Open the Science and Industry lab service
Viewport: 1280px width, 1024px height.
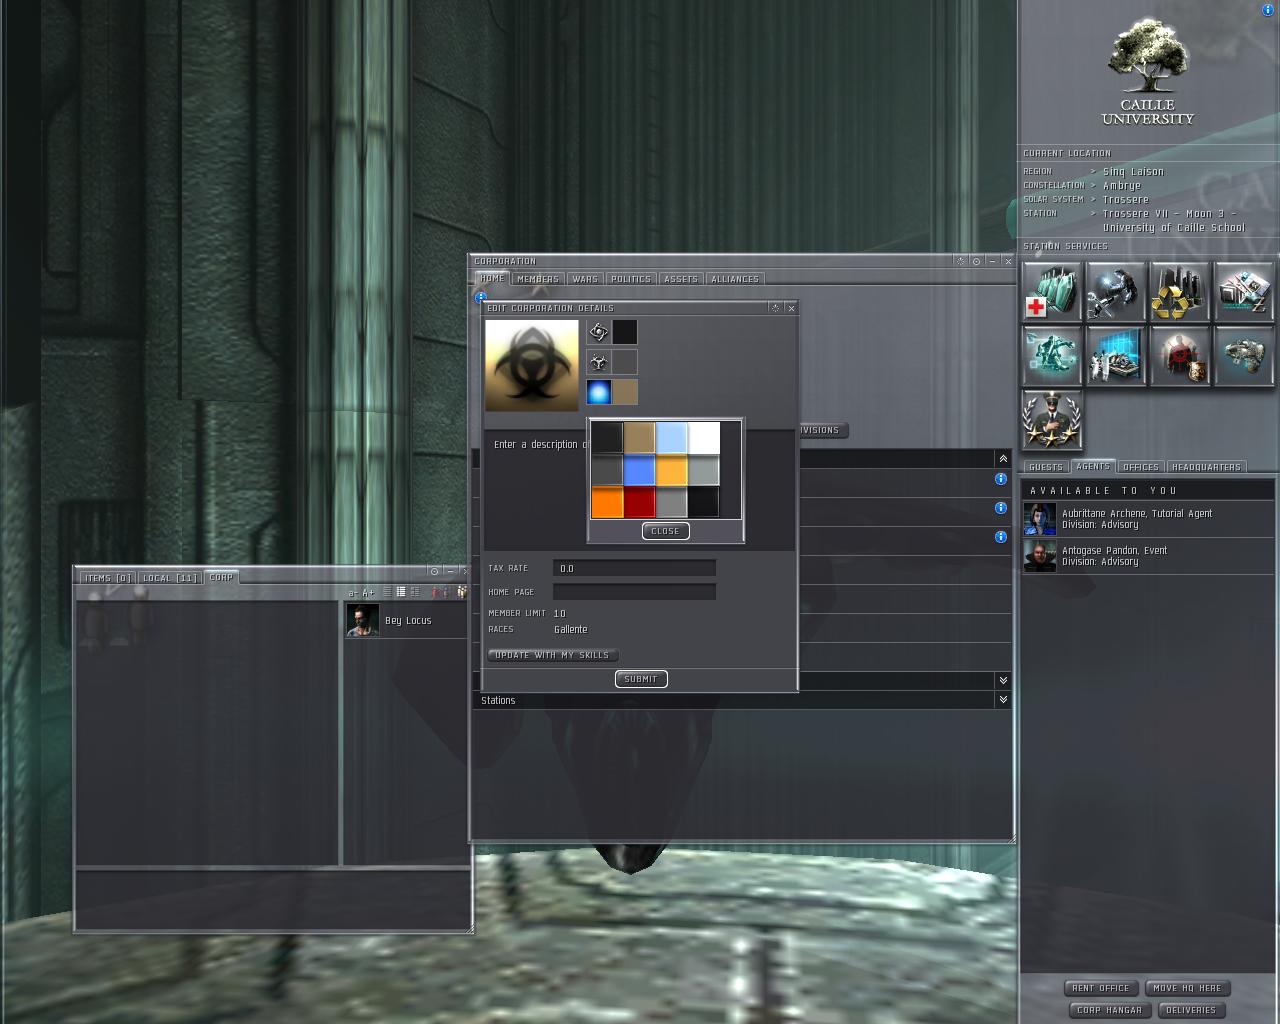pyautogui.click(x=1116, y=356)
